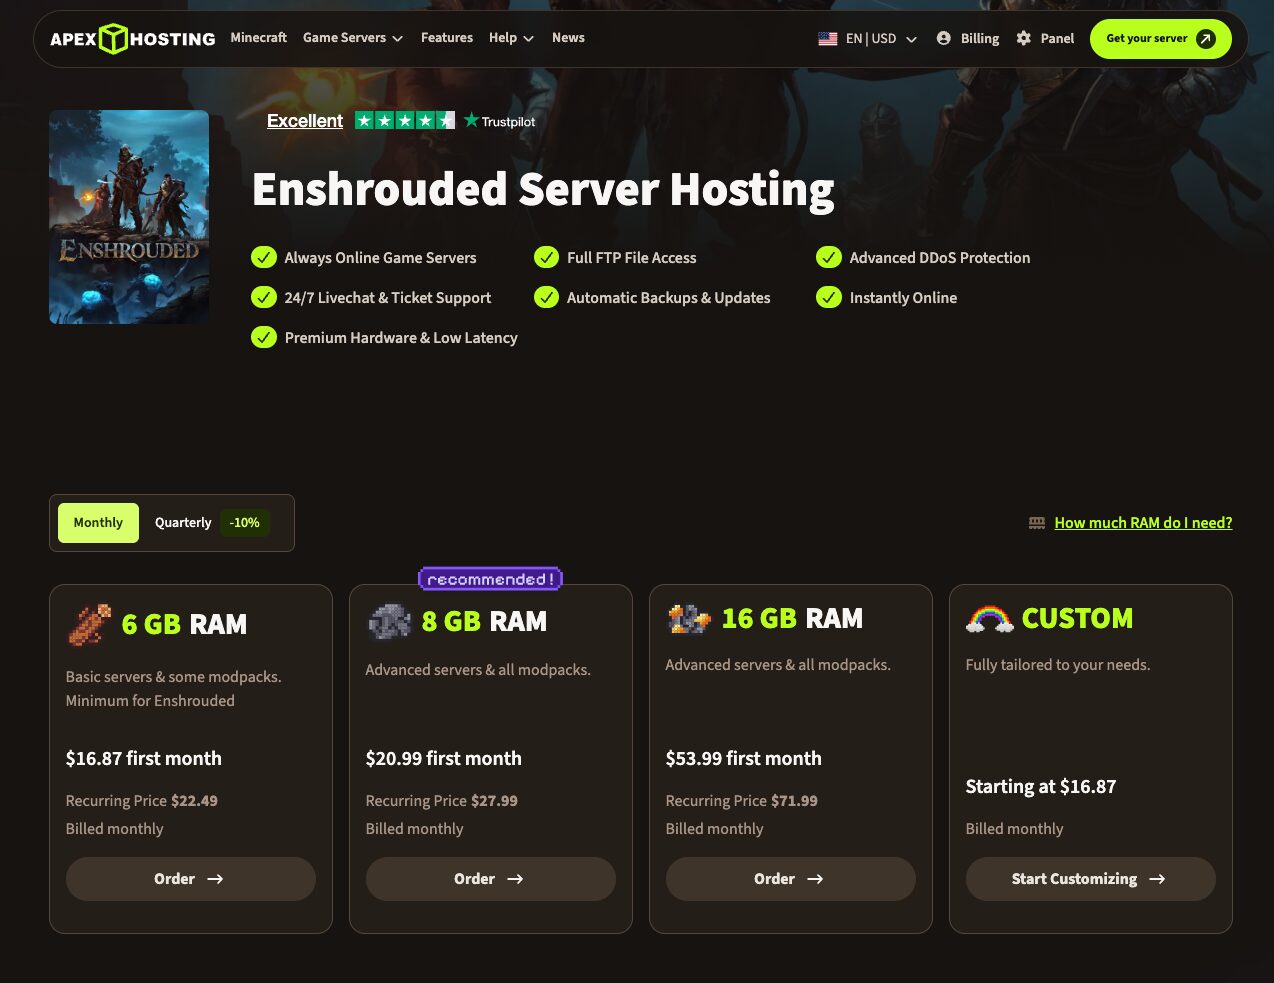This screenshot has height=983, width=1274.
Task: Open the Minecraft nav item
Action: point(259,38)
